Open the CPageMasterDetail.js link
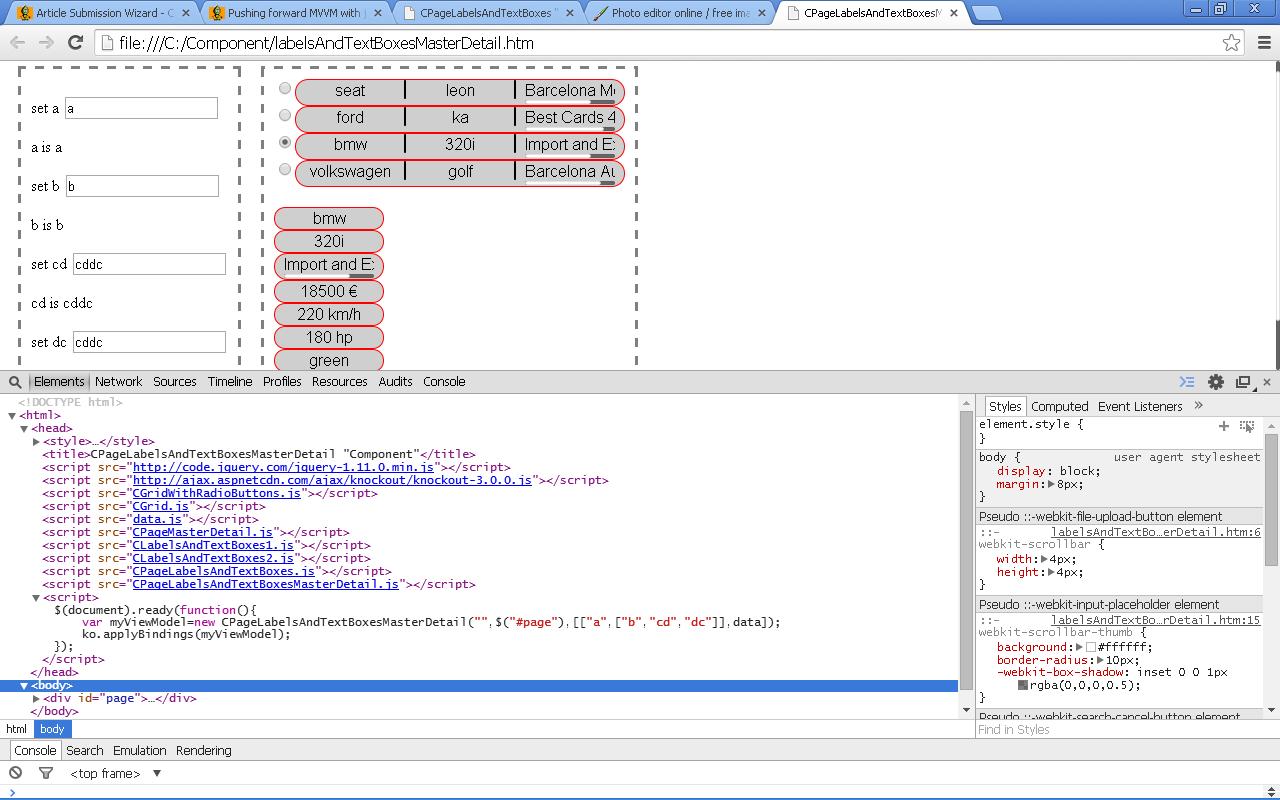The image size is (1280, 800). (202, 532)
